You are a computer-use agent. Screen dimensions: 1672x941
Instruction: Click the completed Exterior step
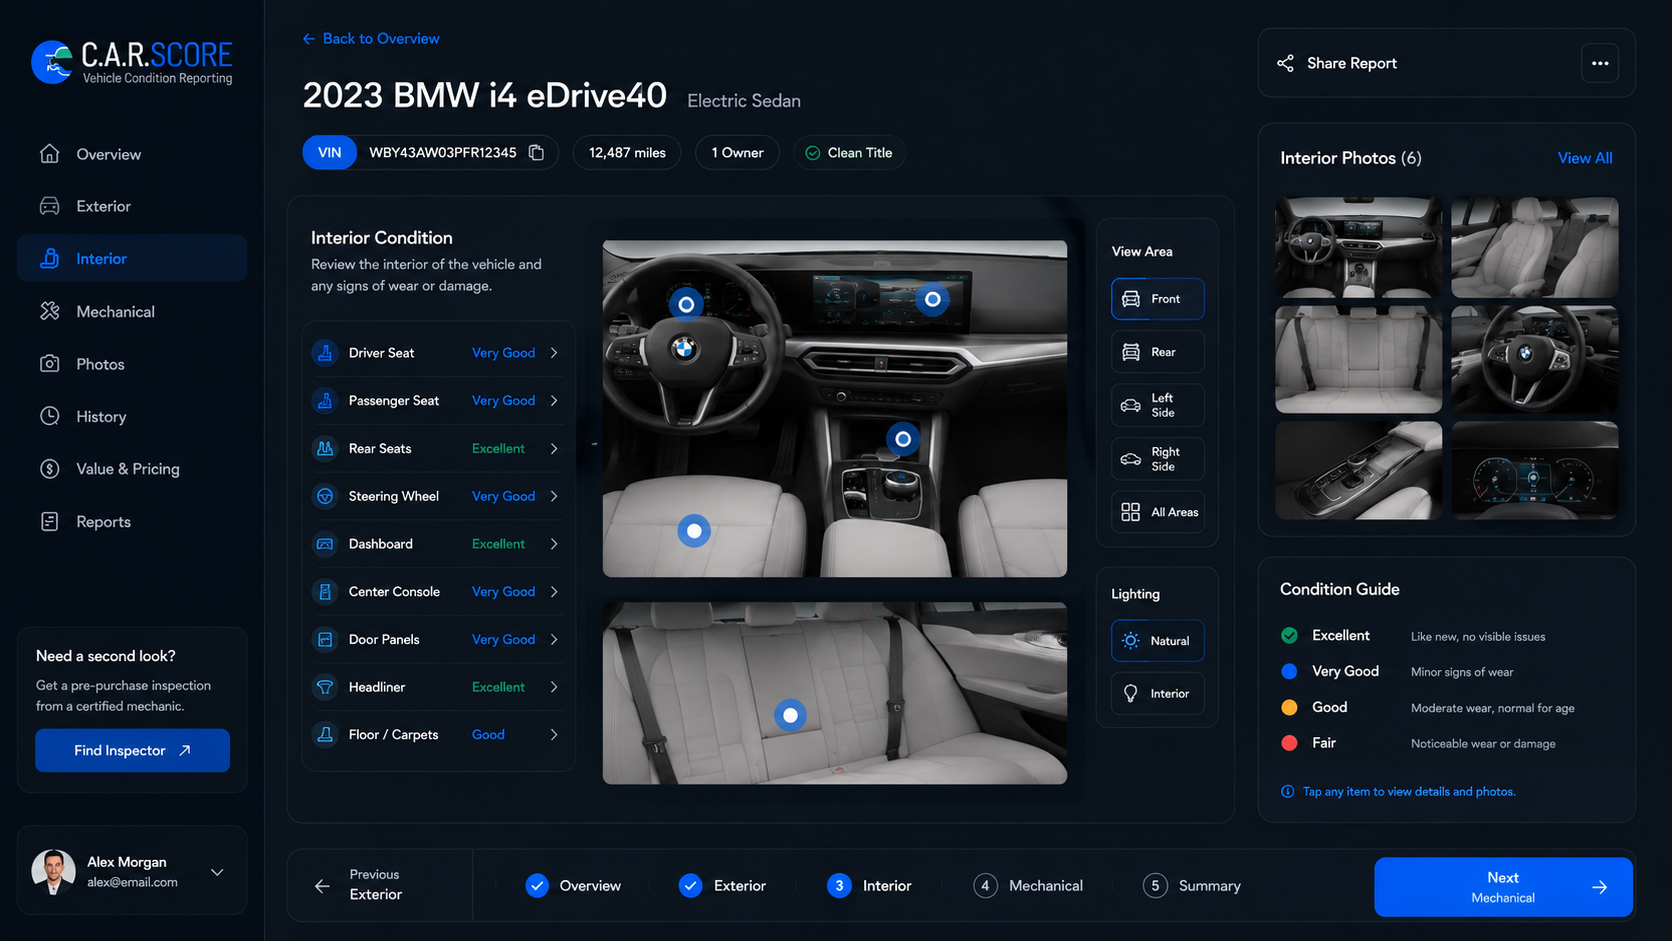coord(722,886)
